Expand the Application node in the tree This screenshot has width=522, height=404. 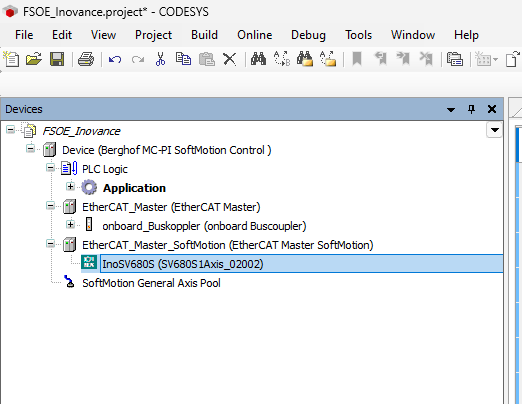click(70, 187)
